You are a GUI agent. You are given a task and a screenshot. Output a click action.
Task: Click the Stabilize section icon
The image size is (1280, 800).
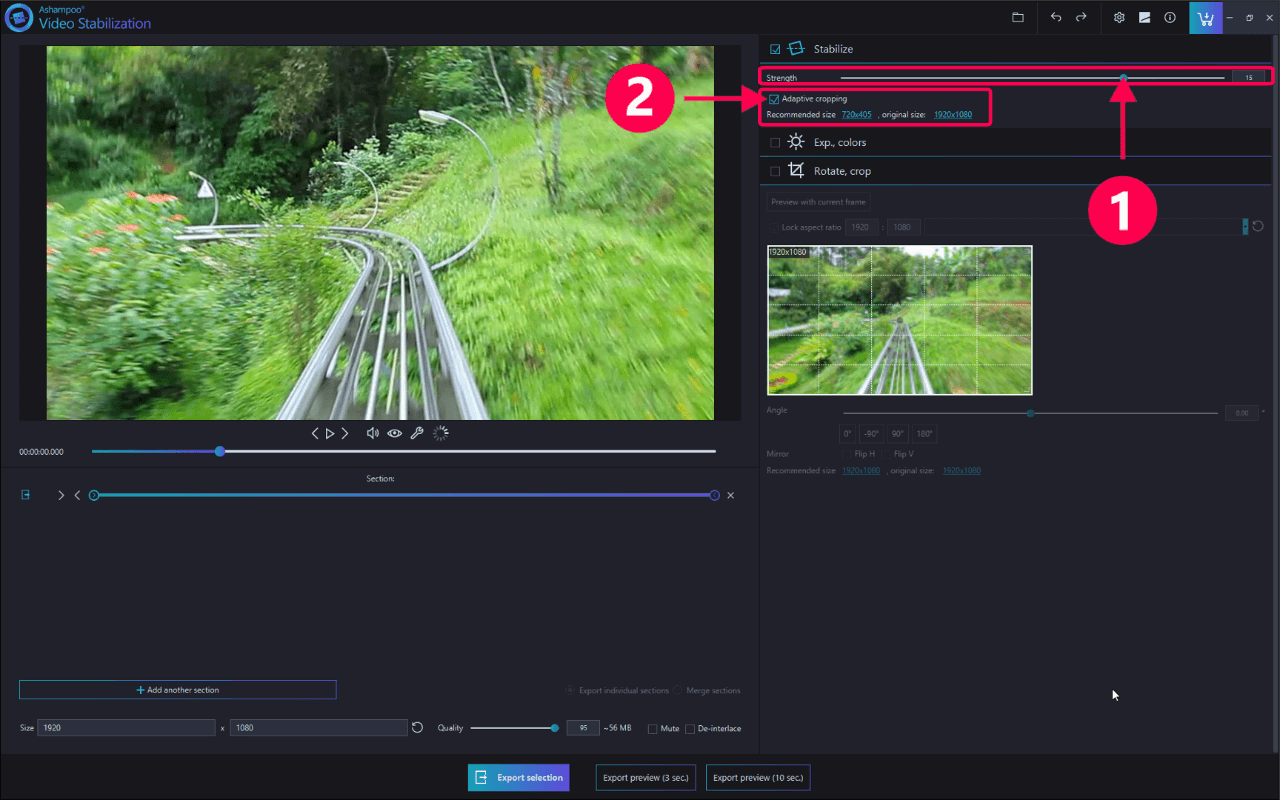coord(796,48)
